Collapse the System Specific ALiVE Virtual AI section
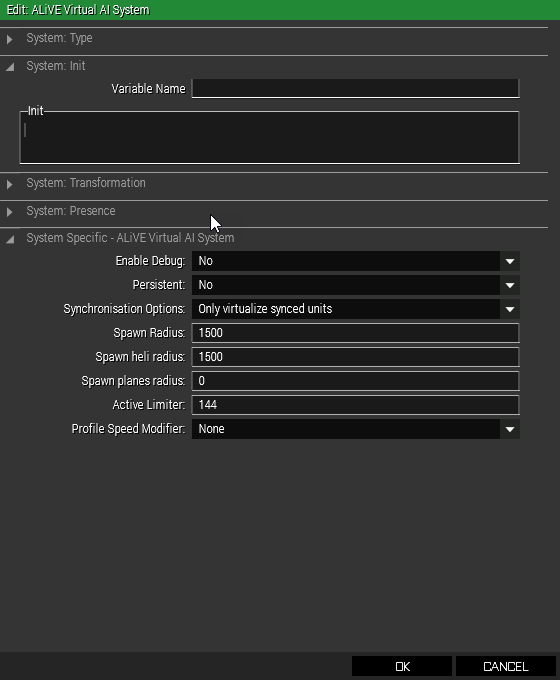Viewport: 560px width, 680px height. click(x=10, y=239)
